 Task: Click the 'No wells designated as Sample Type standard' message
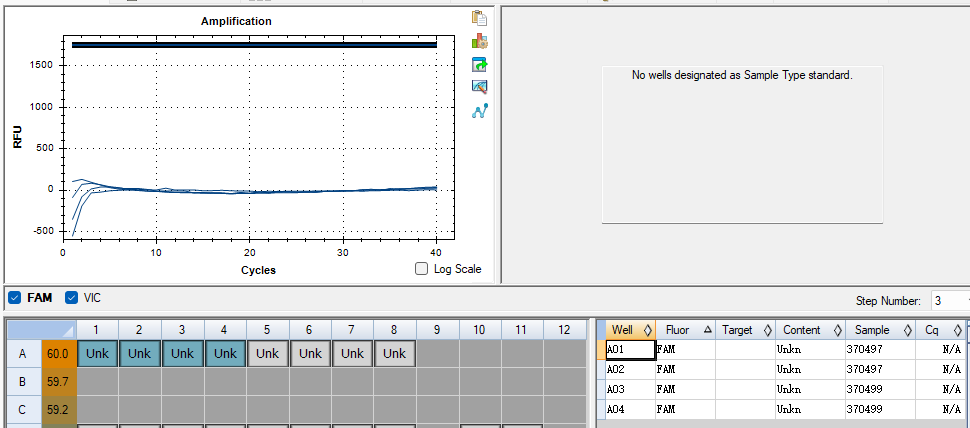coord(742,75)
